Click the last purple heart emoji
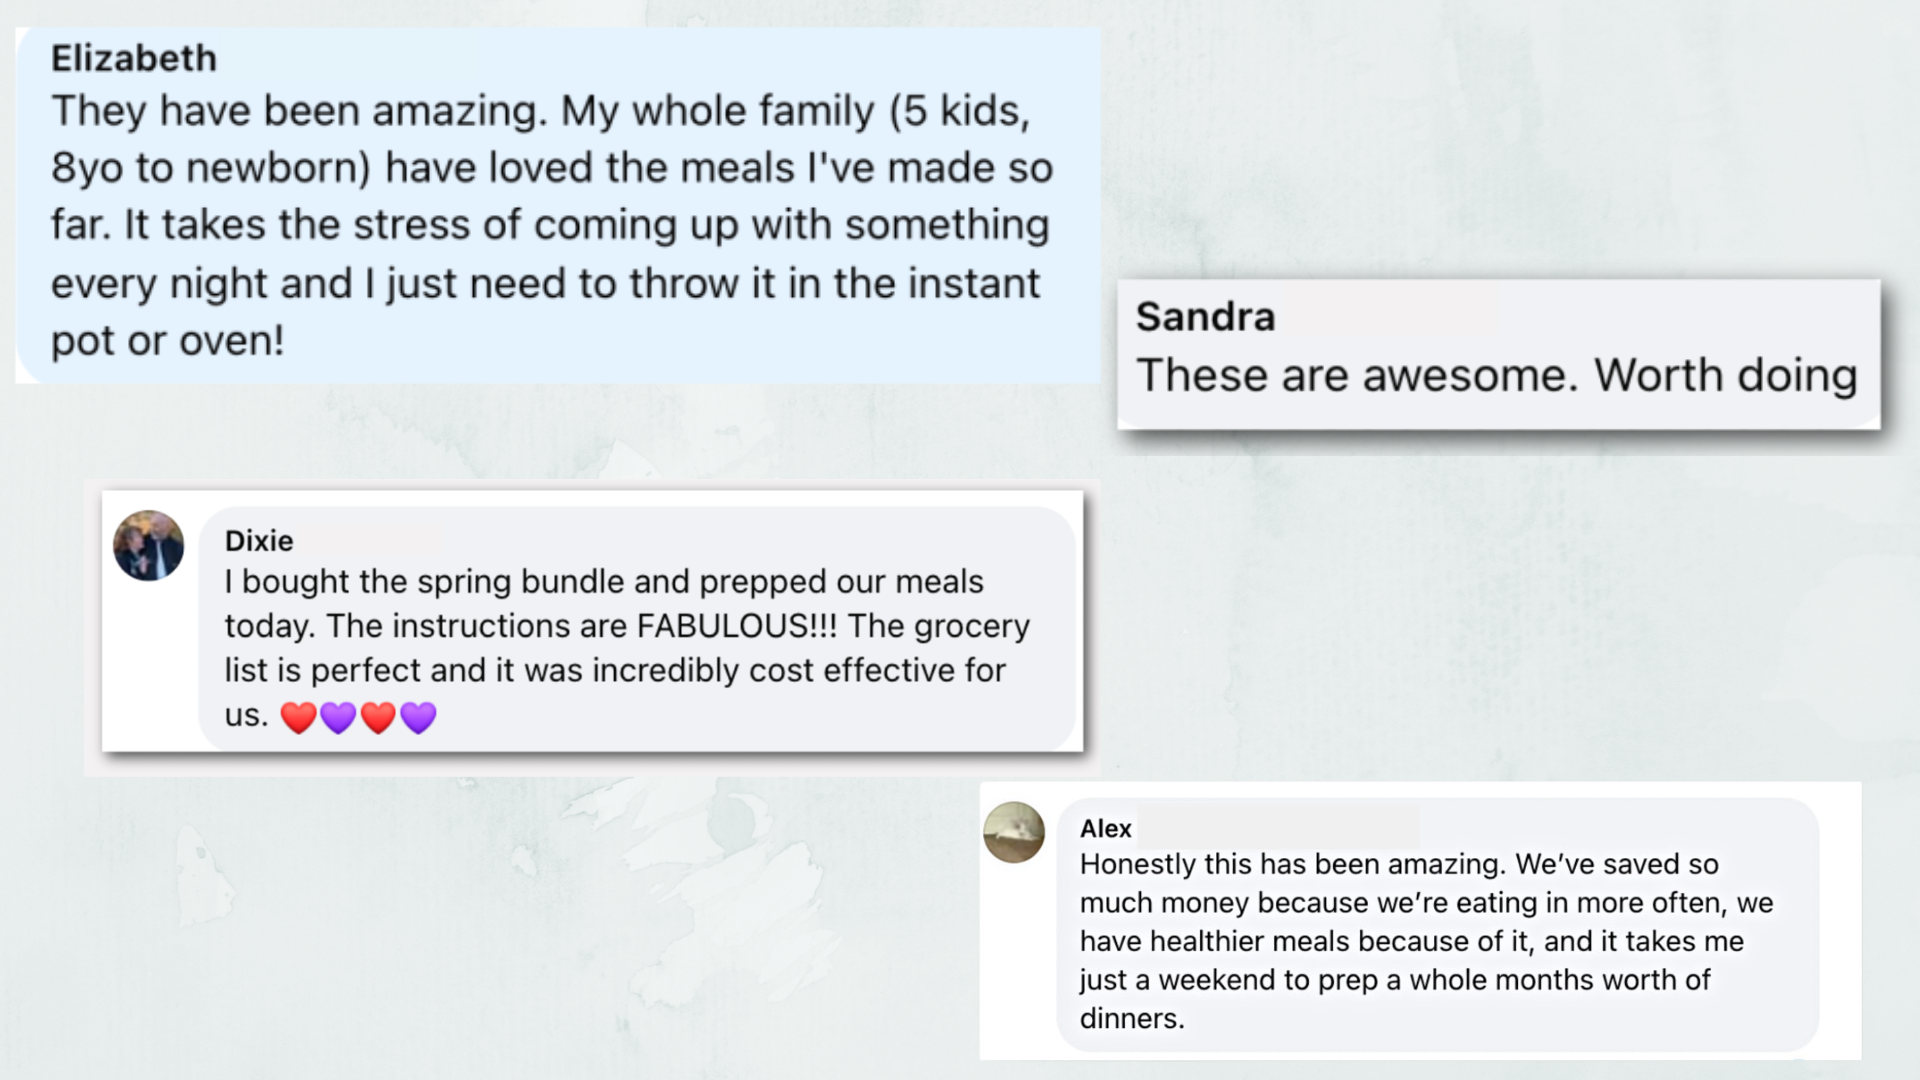The width and height of the screenshot is (1920, 1080). pos(418,717)
